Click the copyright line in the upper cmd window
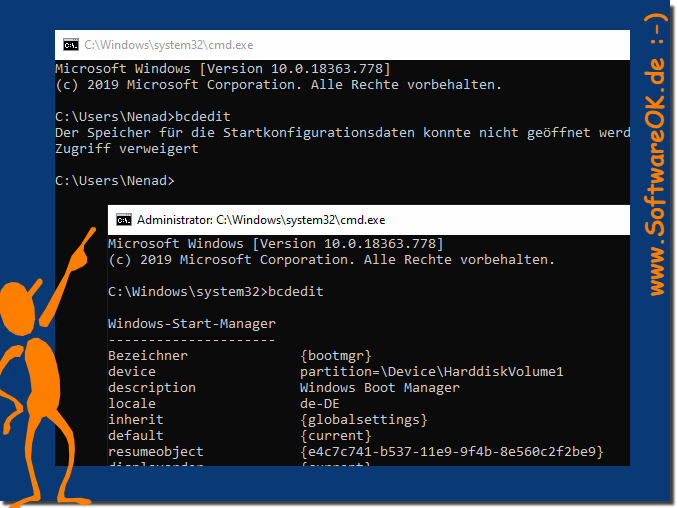Image resolution: width=677 pixels, height=508 pixels. tap(278, 85)
